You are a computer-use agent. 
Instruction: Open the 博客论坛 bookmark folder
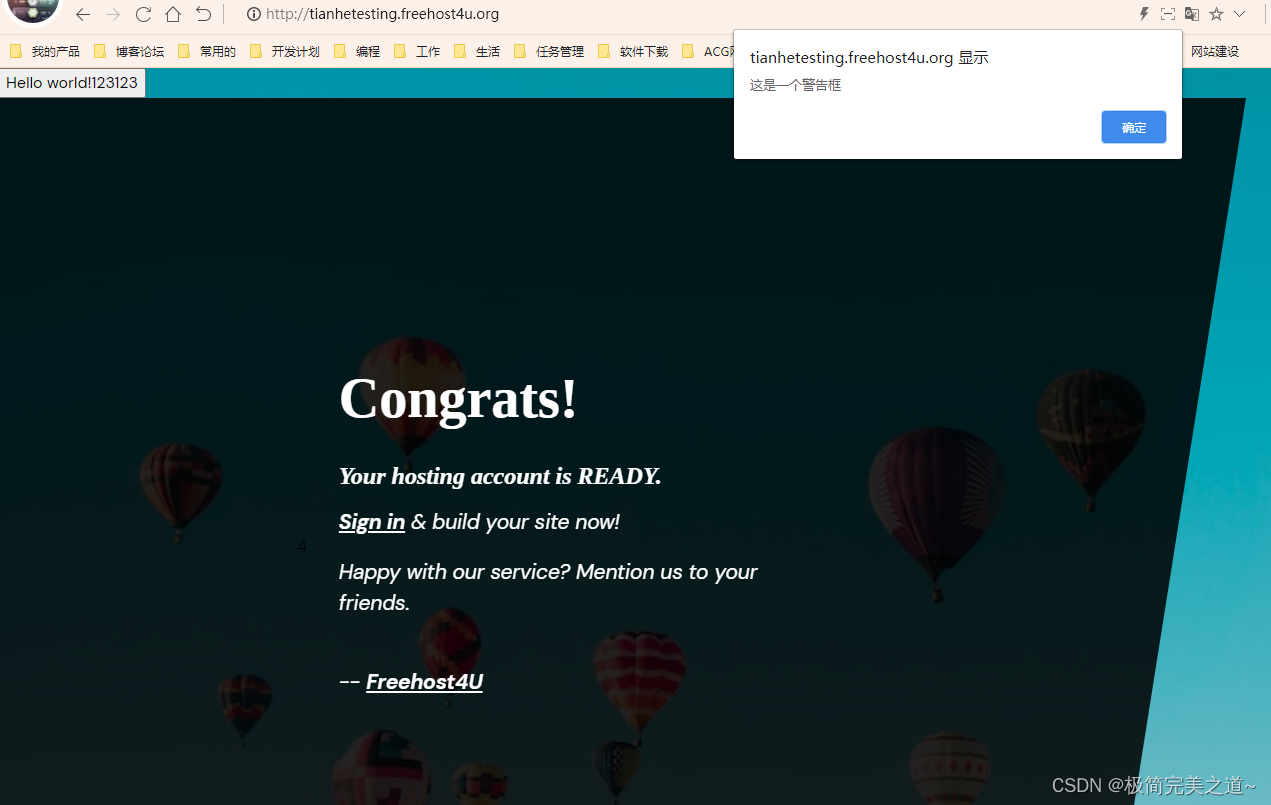pyautogui.click(x=129, y=51)
